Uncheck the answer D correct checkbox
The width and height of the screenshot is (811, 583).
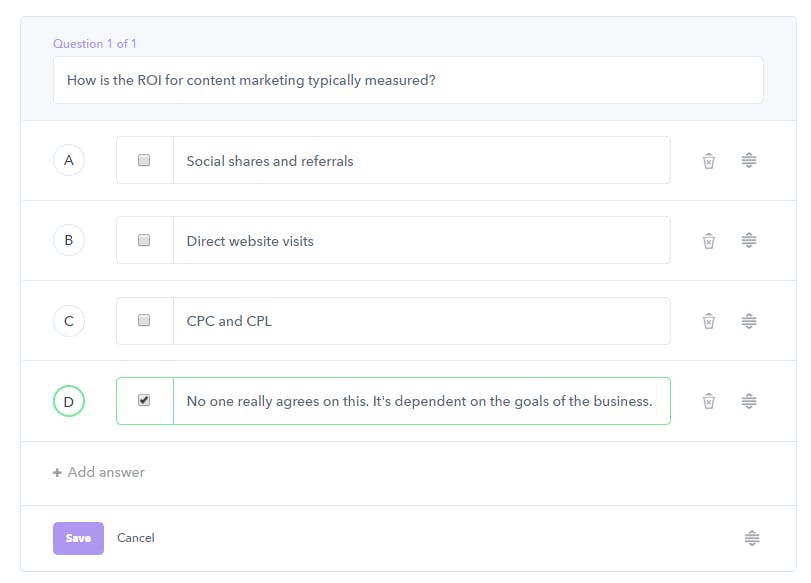pyautogui.click(x=144, y=400)
